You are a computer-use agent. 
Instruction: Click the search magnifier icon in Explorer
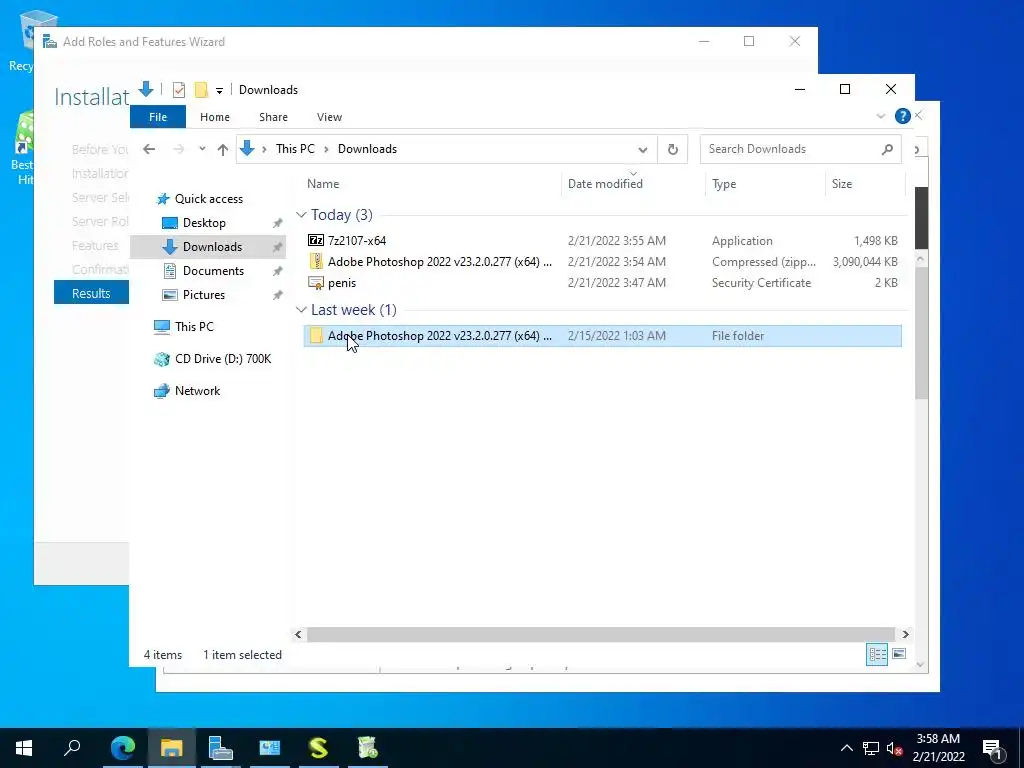tap(887, 149)
